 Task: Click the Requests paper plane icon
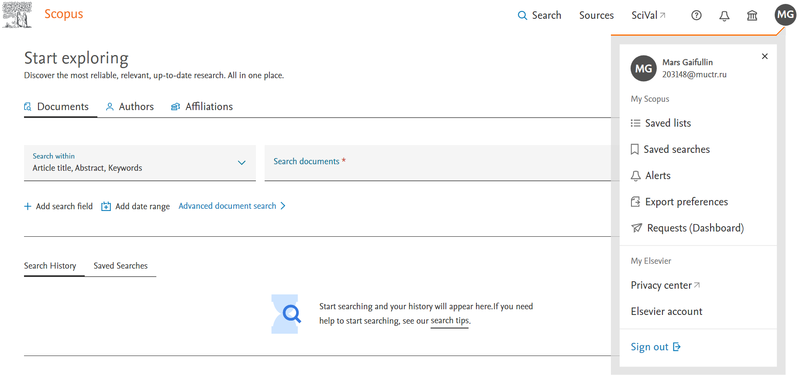click(x=636, y=228)
